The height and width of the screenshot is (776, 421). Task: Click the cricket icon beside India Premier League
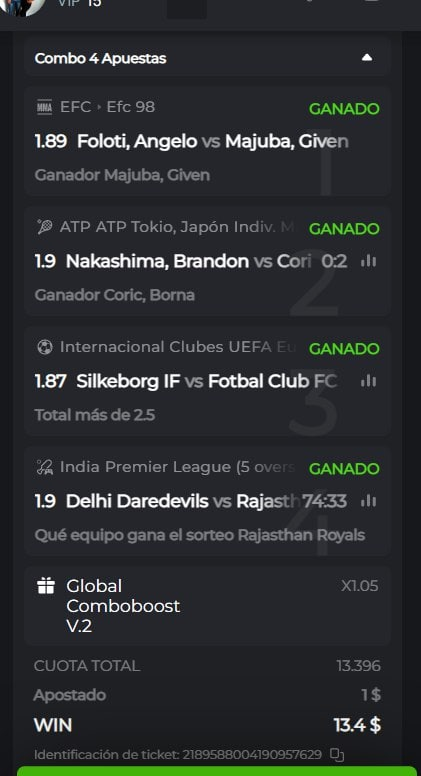click(45, 467)
